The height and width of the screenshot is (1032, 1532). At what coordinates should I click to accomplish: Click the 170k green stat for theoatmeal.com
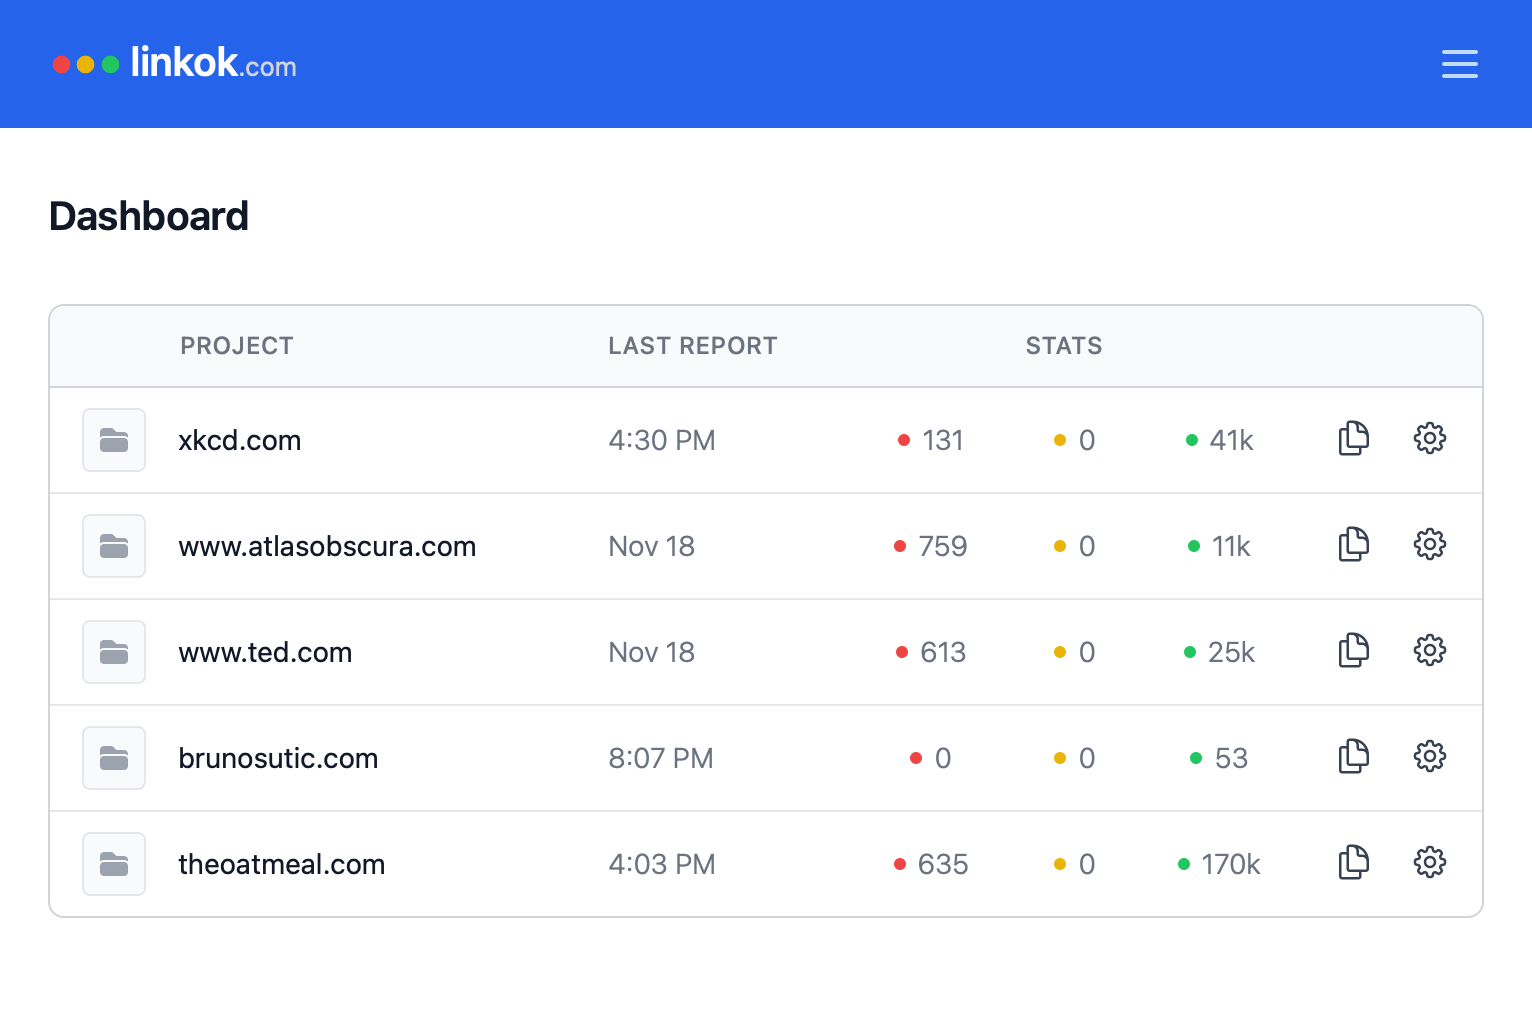click(x=1220, y=865)
